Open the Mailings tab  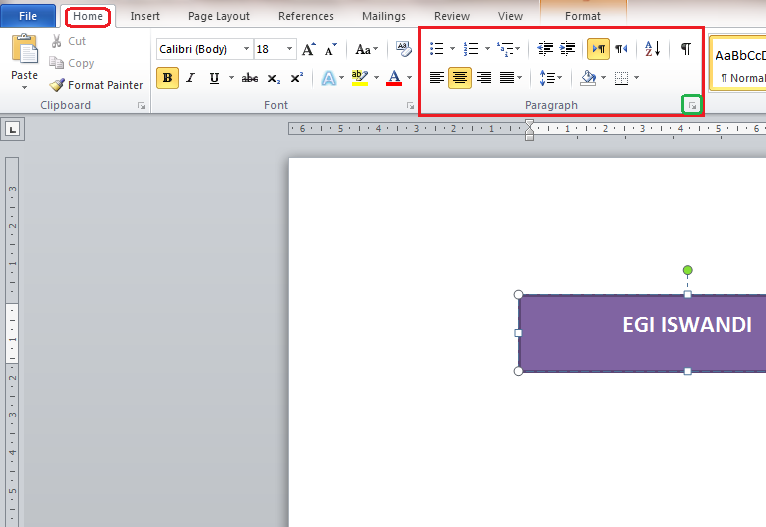[x=384, y=16]
